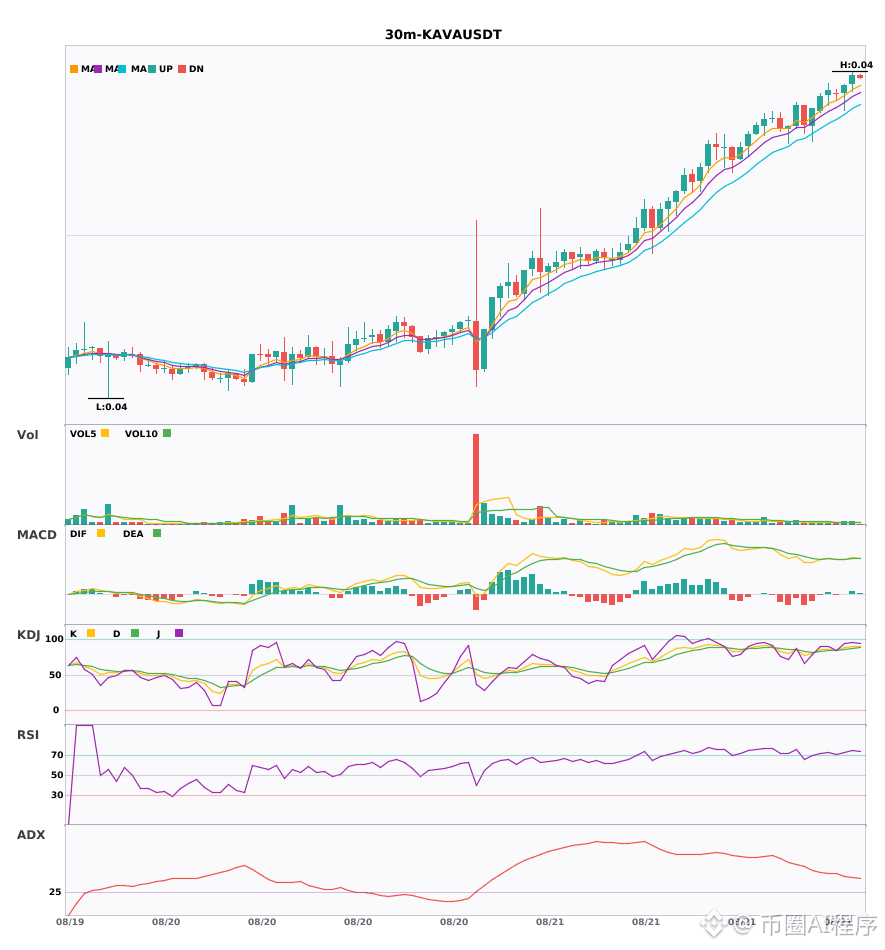Click the yellow VOL5 legend swatch
The width and height of the screenshot is (885, 950).
(x=105, y=433)
